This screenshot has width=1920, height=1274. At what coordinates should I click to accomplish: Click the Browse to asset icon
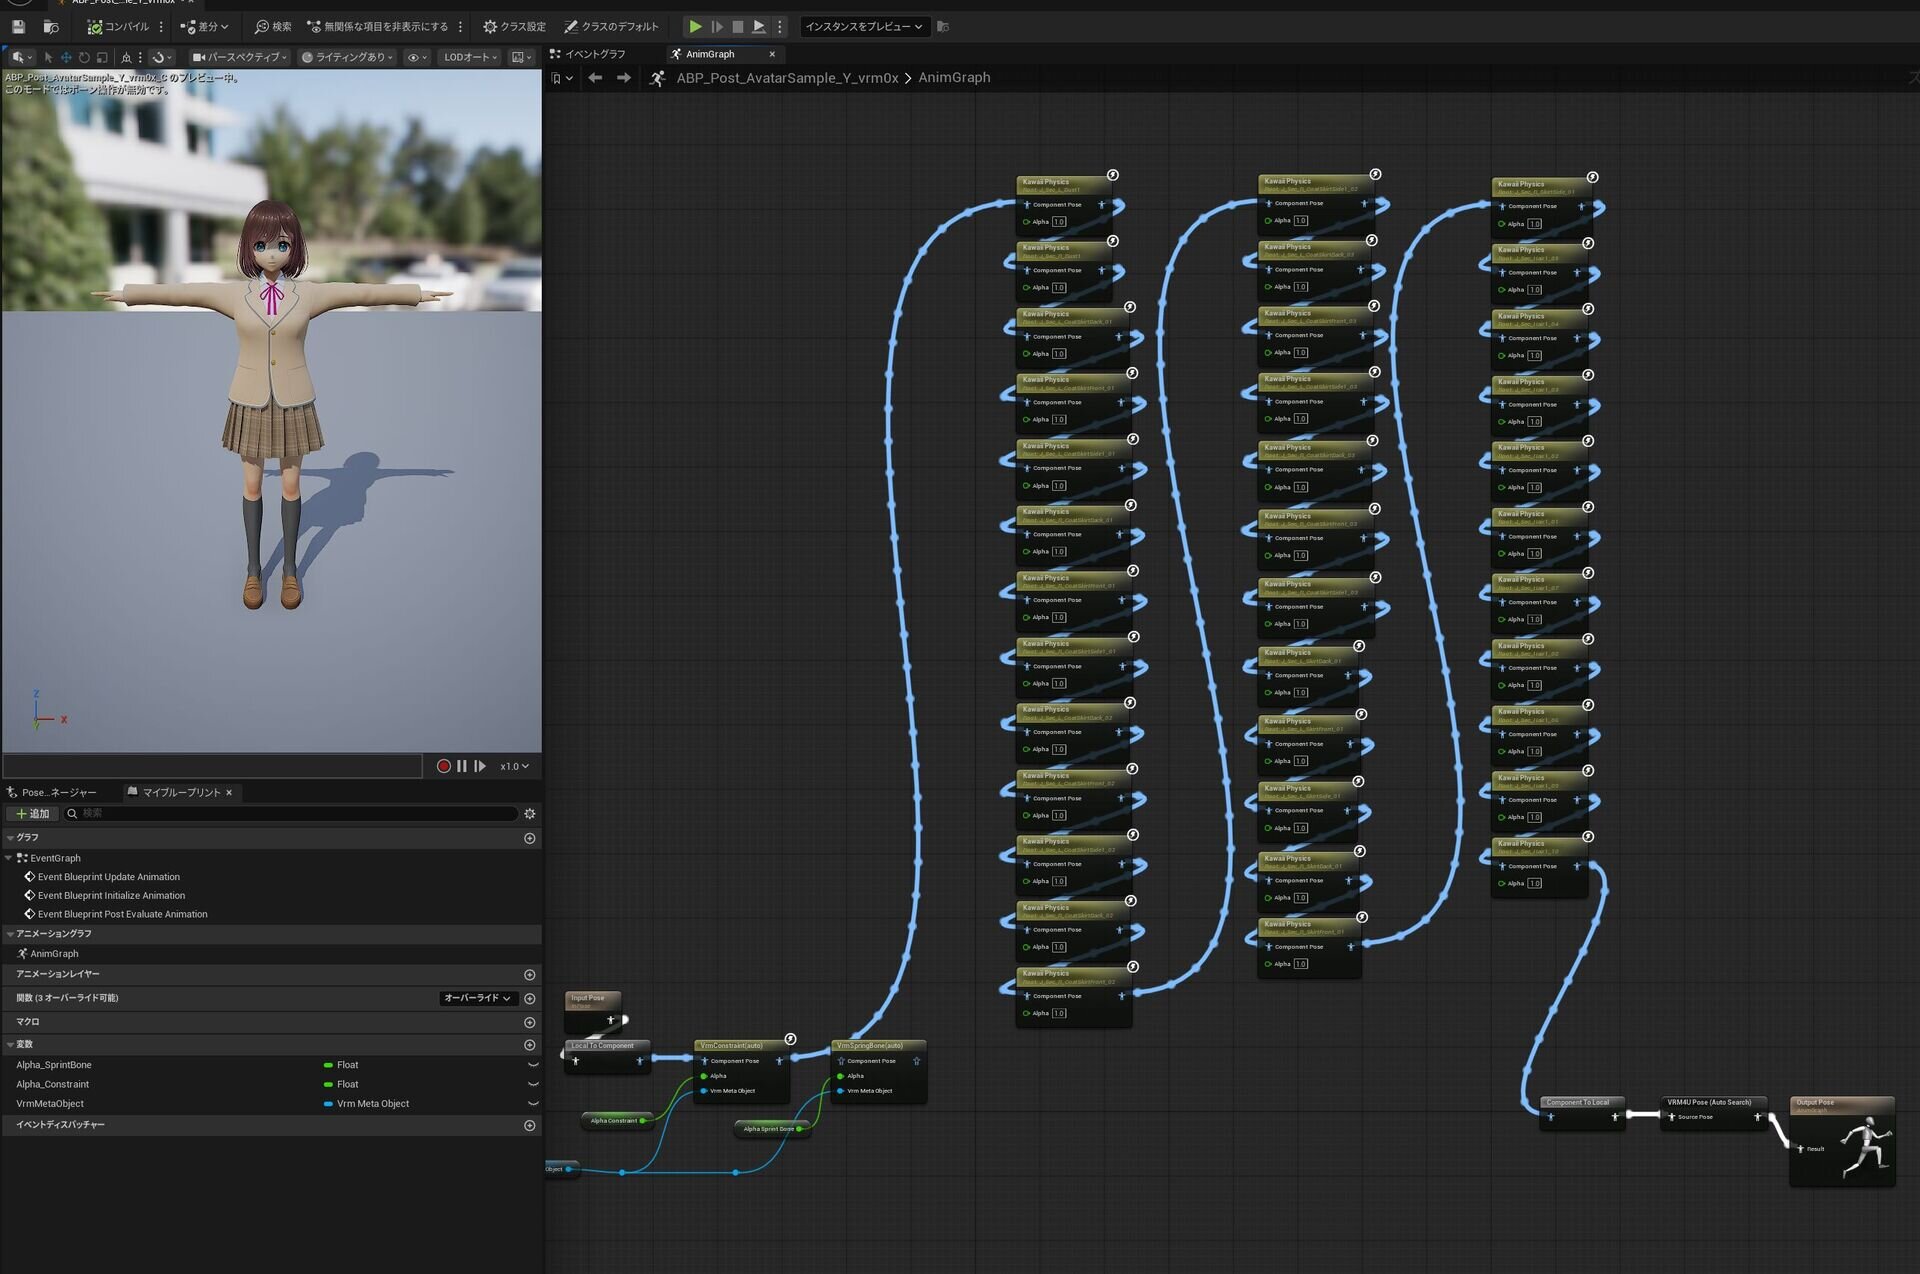[51, 27]
